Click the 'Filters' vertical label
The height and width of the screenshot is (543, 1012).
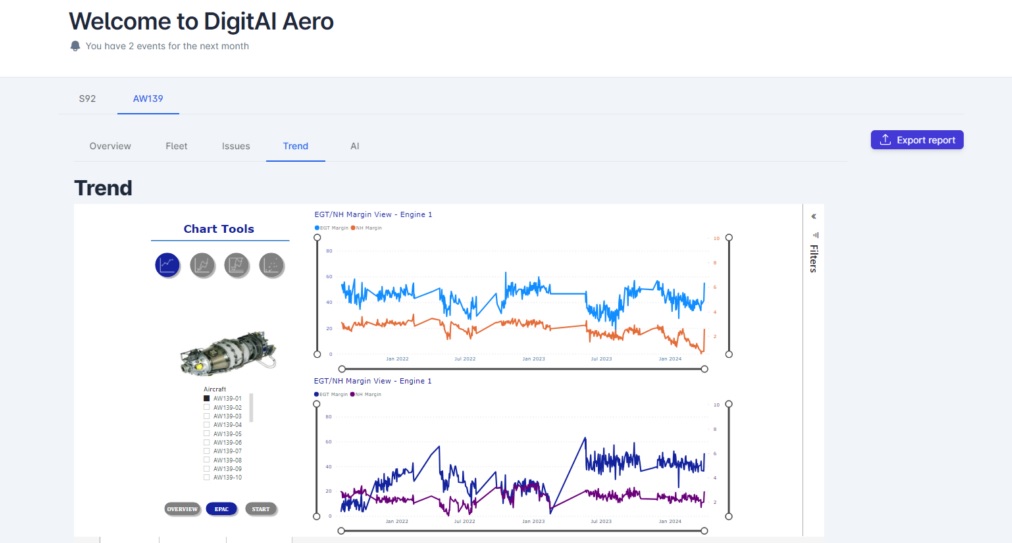pyautogui.click(x=815, y=258)
